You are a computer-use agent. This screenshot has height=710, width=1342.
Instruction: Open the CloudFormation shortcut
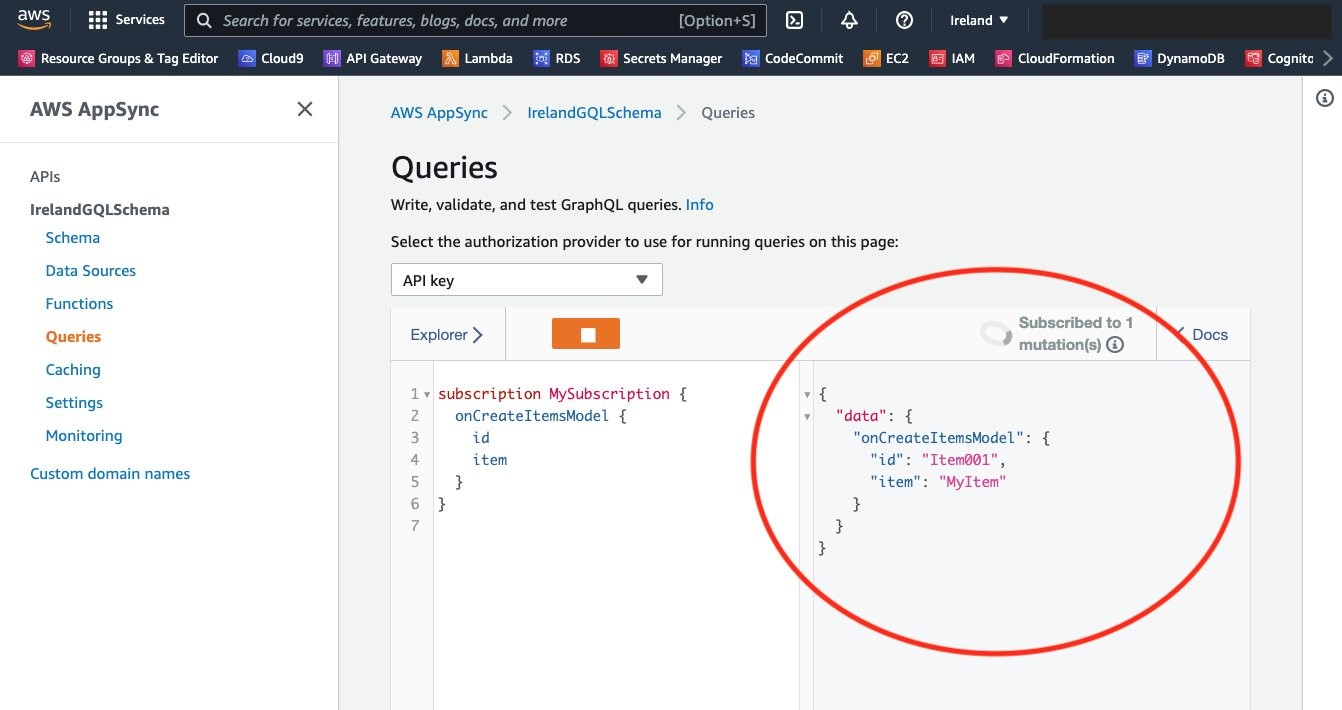tap(1055, 58)
